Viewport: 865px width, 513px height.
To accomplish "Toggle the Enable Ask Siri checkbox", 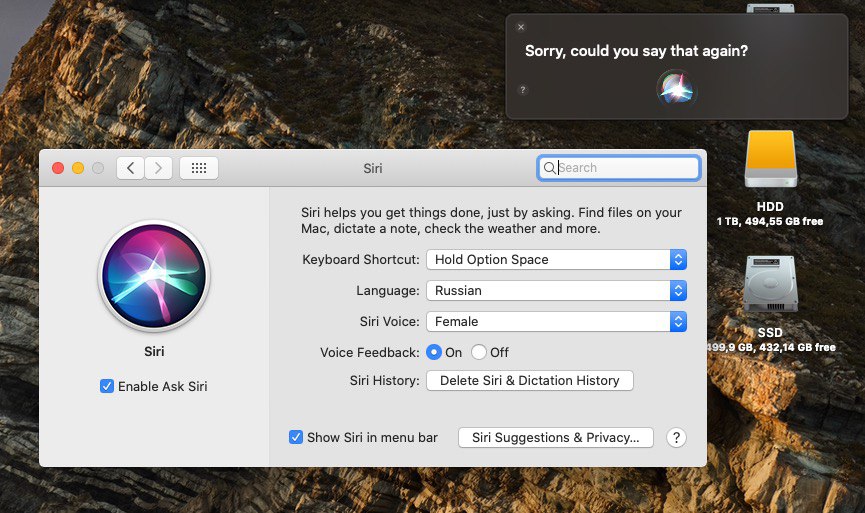I will 106,386.
